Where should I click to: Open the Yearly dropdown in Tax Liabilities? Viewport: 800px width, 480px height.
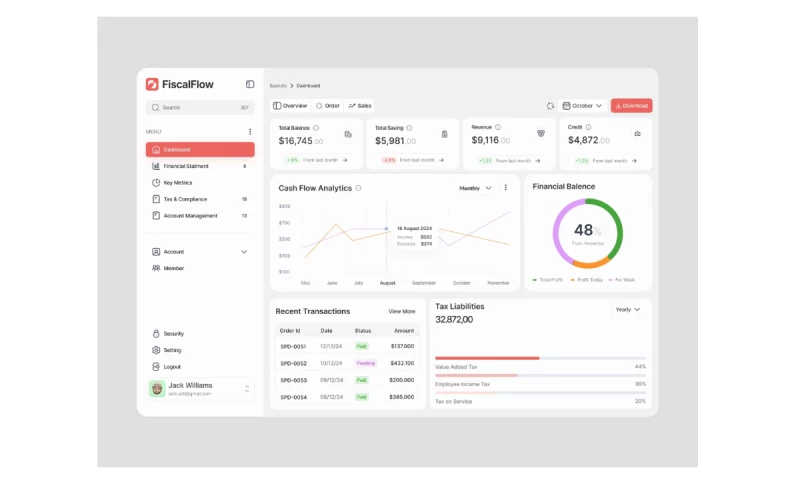point(628,310)
